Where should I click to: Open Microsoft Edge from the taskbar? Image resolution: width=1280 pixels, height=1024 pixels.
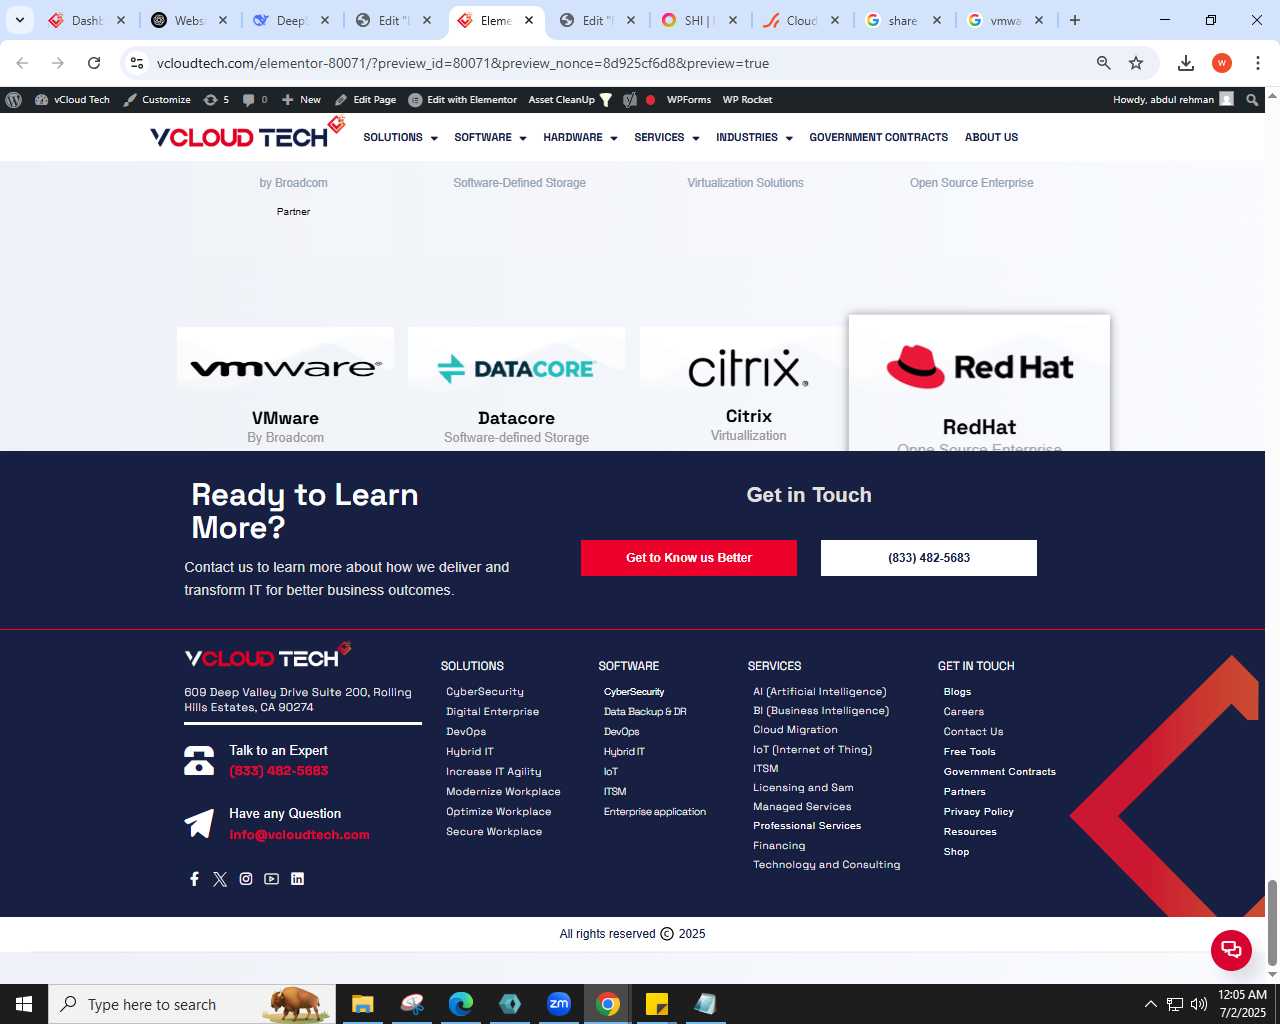click(x=461, y=1004)
